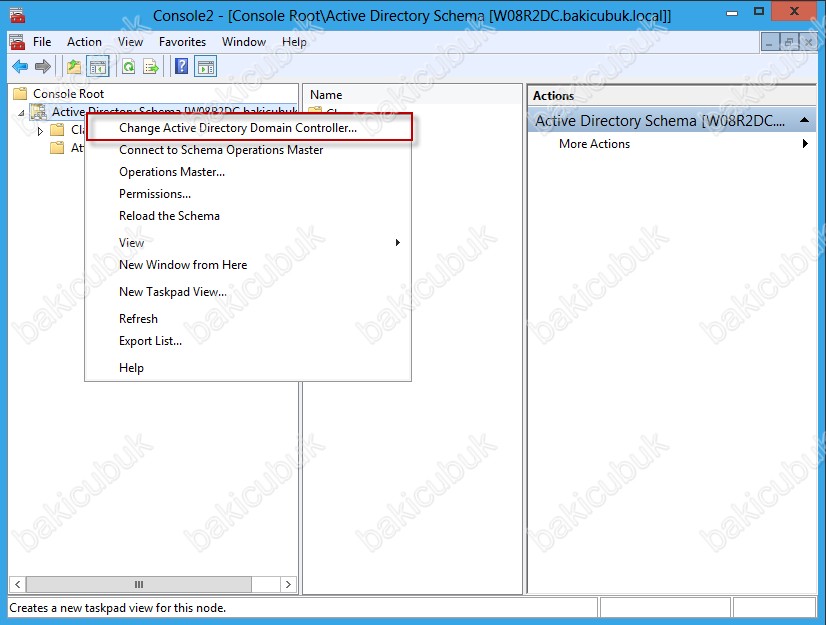Open the Action menu
826x625 pixels.
(84, 42)
